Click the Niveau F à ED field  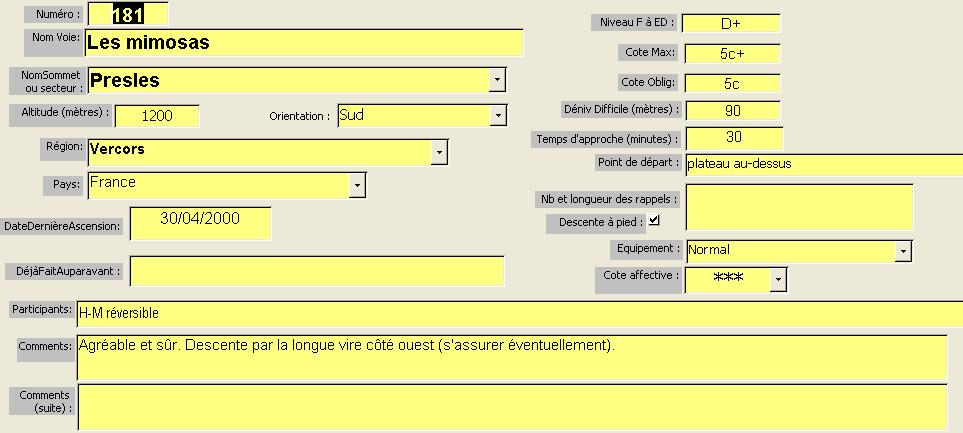[731, 23]
